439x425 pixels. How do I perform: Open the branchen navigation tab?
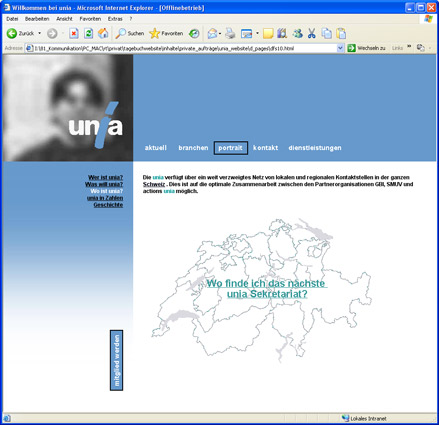[193, 148]
